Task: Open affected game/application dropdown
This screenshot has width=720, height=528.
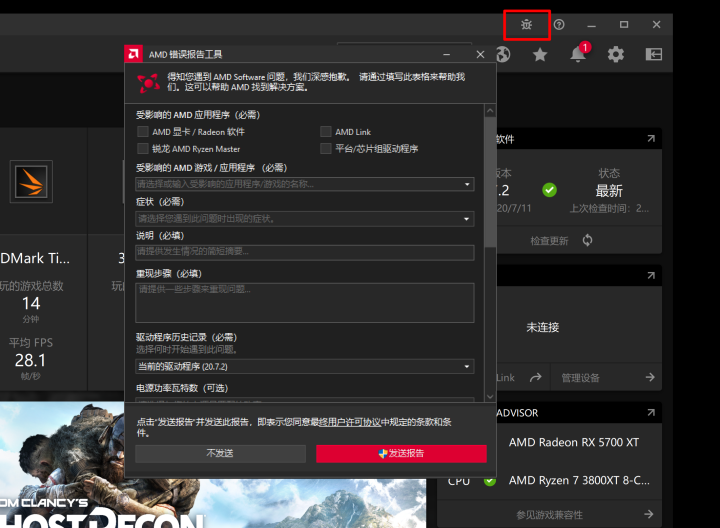Action: [305, 184]
